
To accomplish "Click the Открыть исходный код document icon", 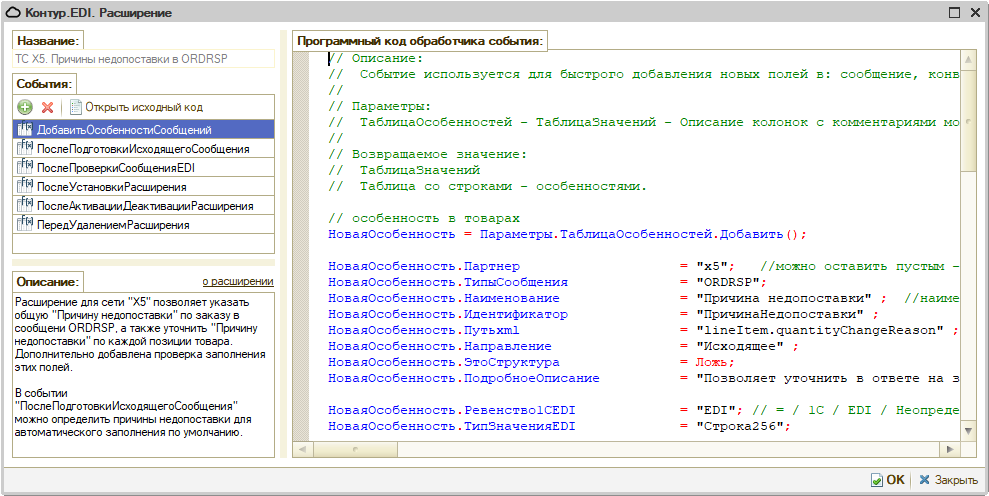I will [x=75, y=107].
